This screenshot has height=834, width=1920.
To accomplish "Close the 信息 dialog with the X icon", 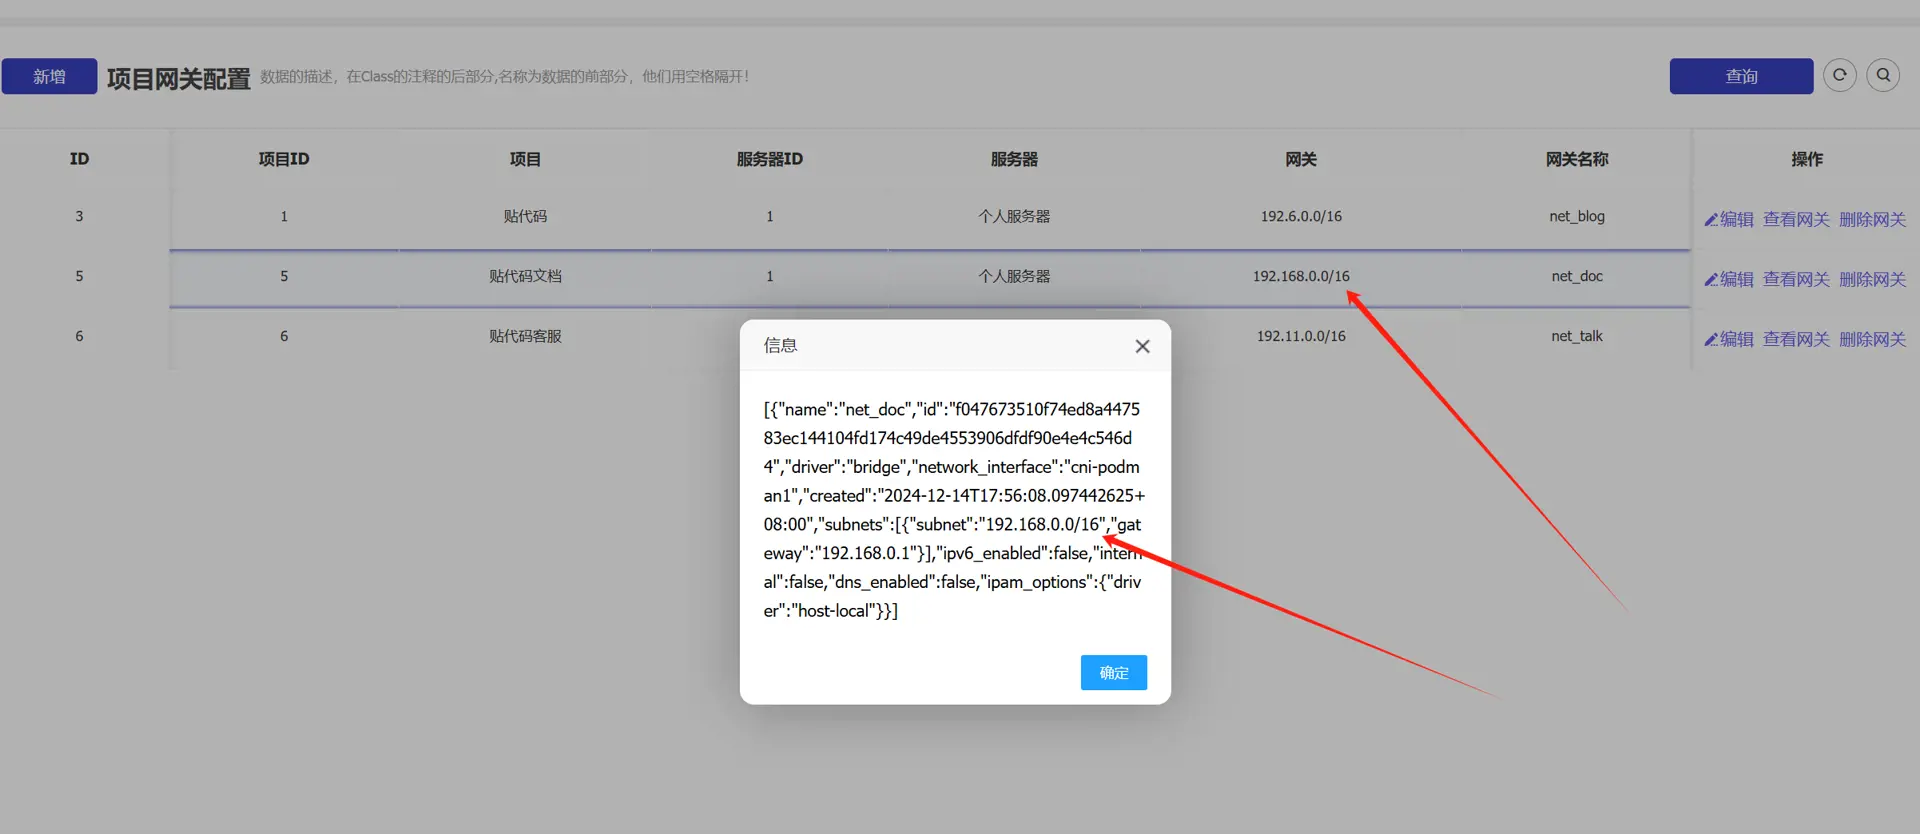I will [1142, 346].
